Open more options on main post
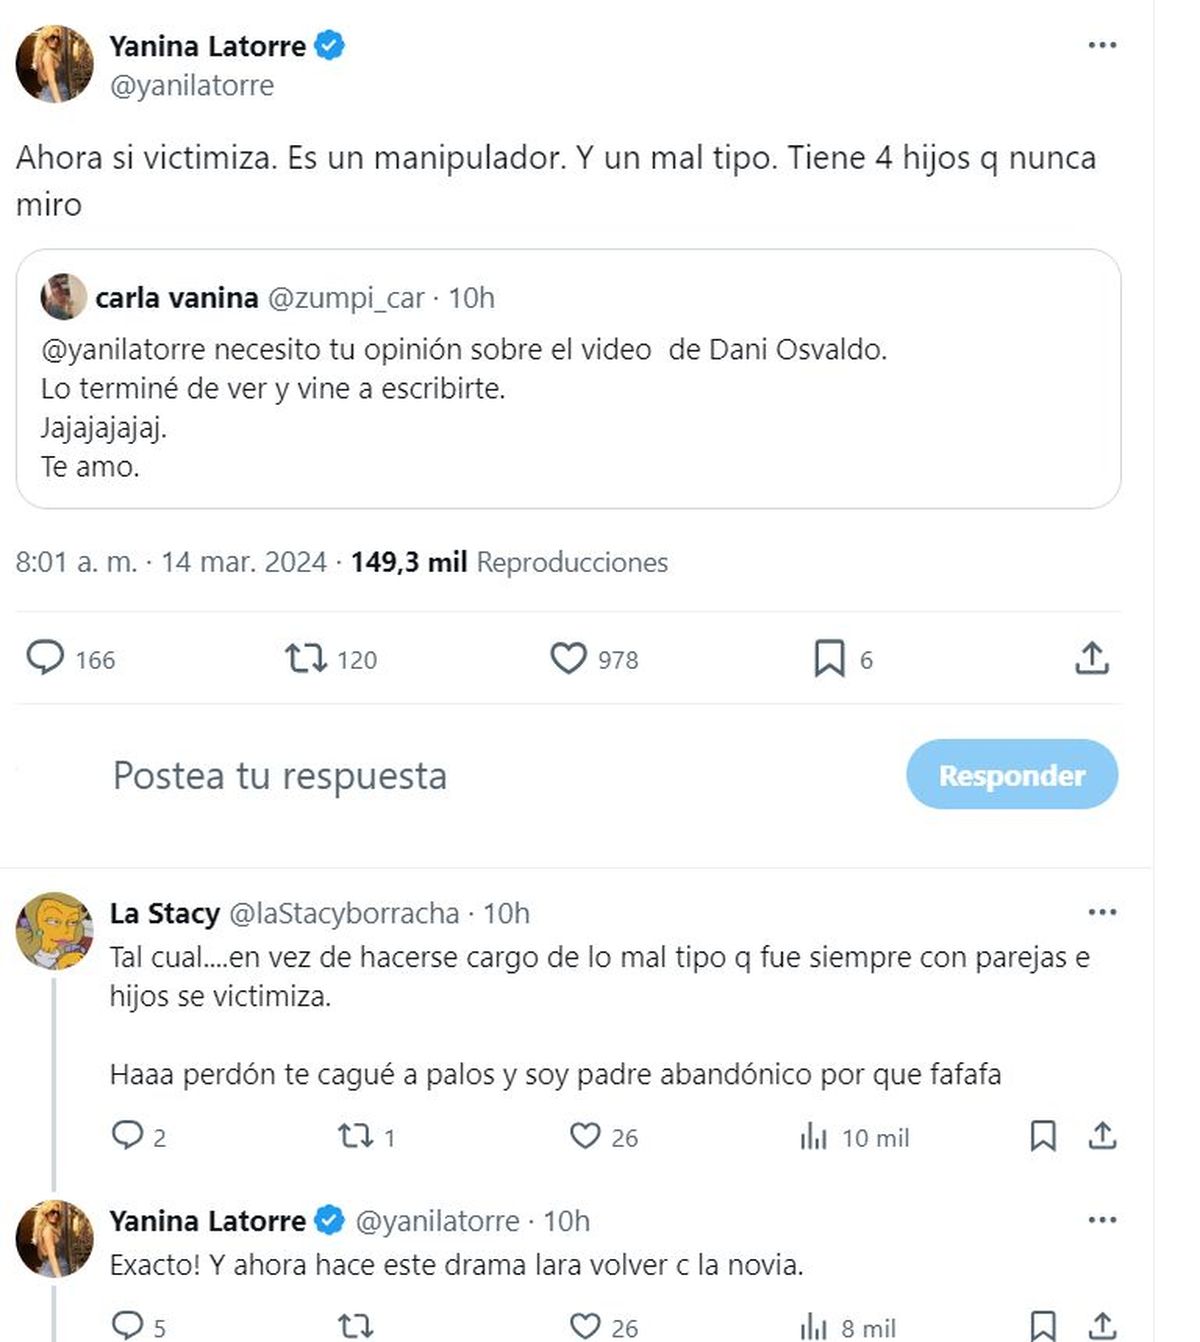 click(1101, 45)
